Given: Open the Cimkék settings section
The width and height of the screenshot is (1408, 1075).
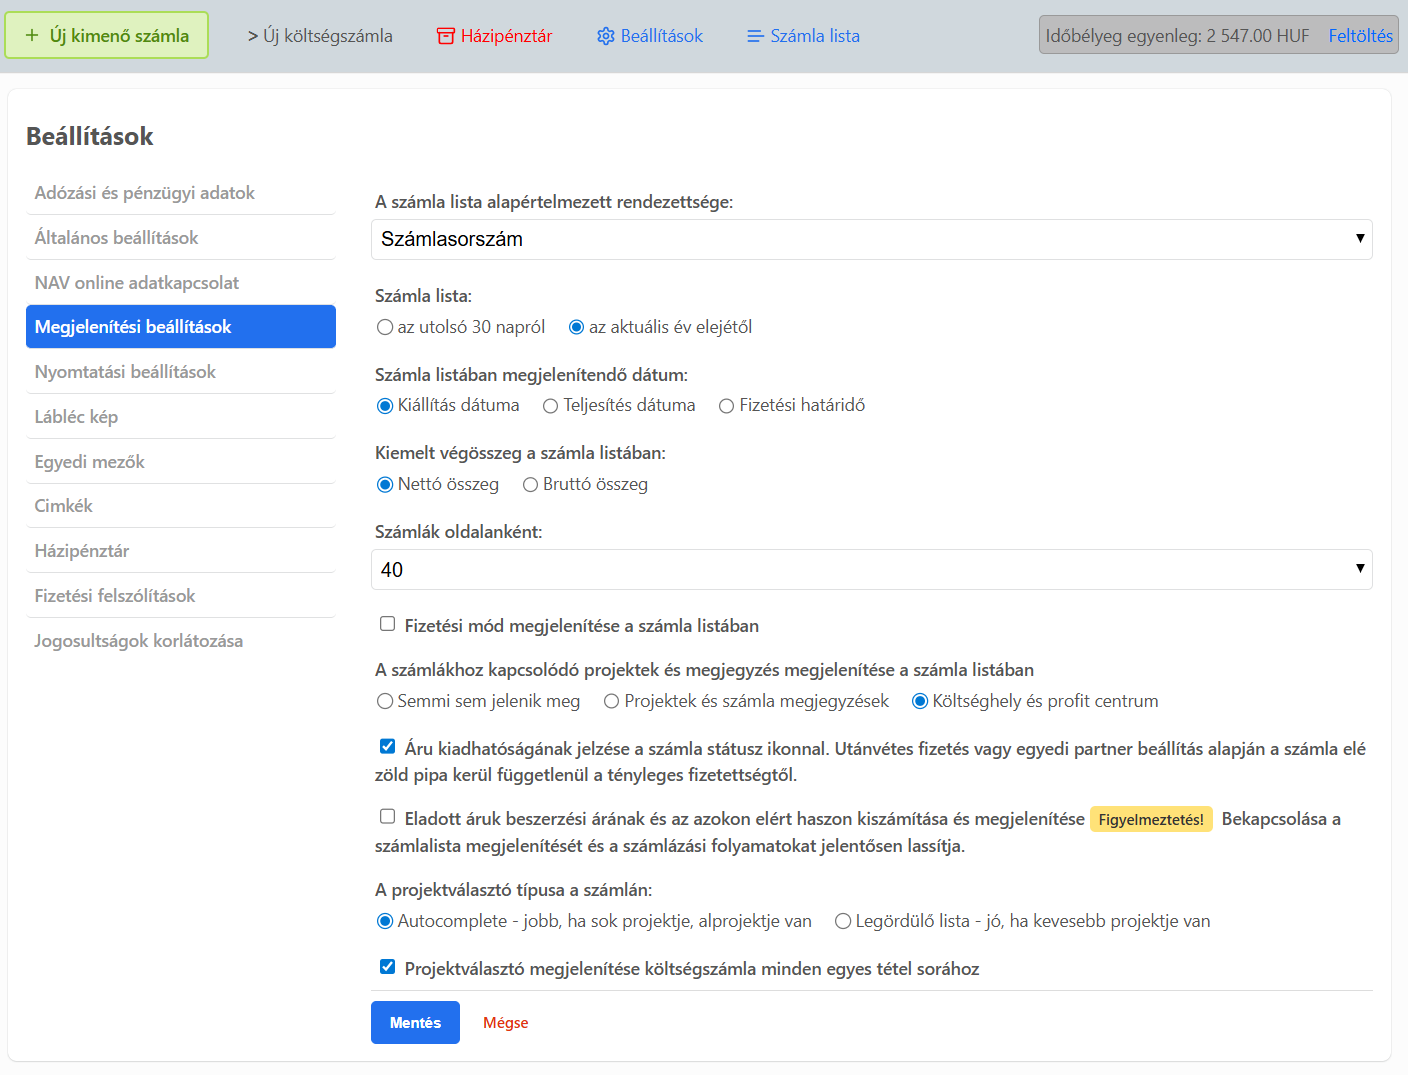Looking at the screenshot, I should tap(64, 506).
